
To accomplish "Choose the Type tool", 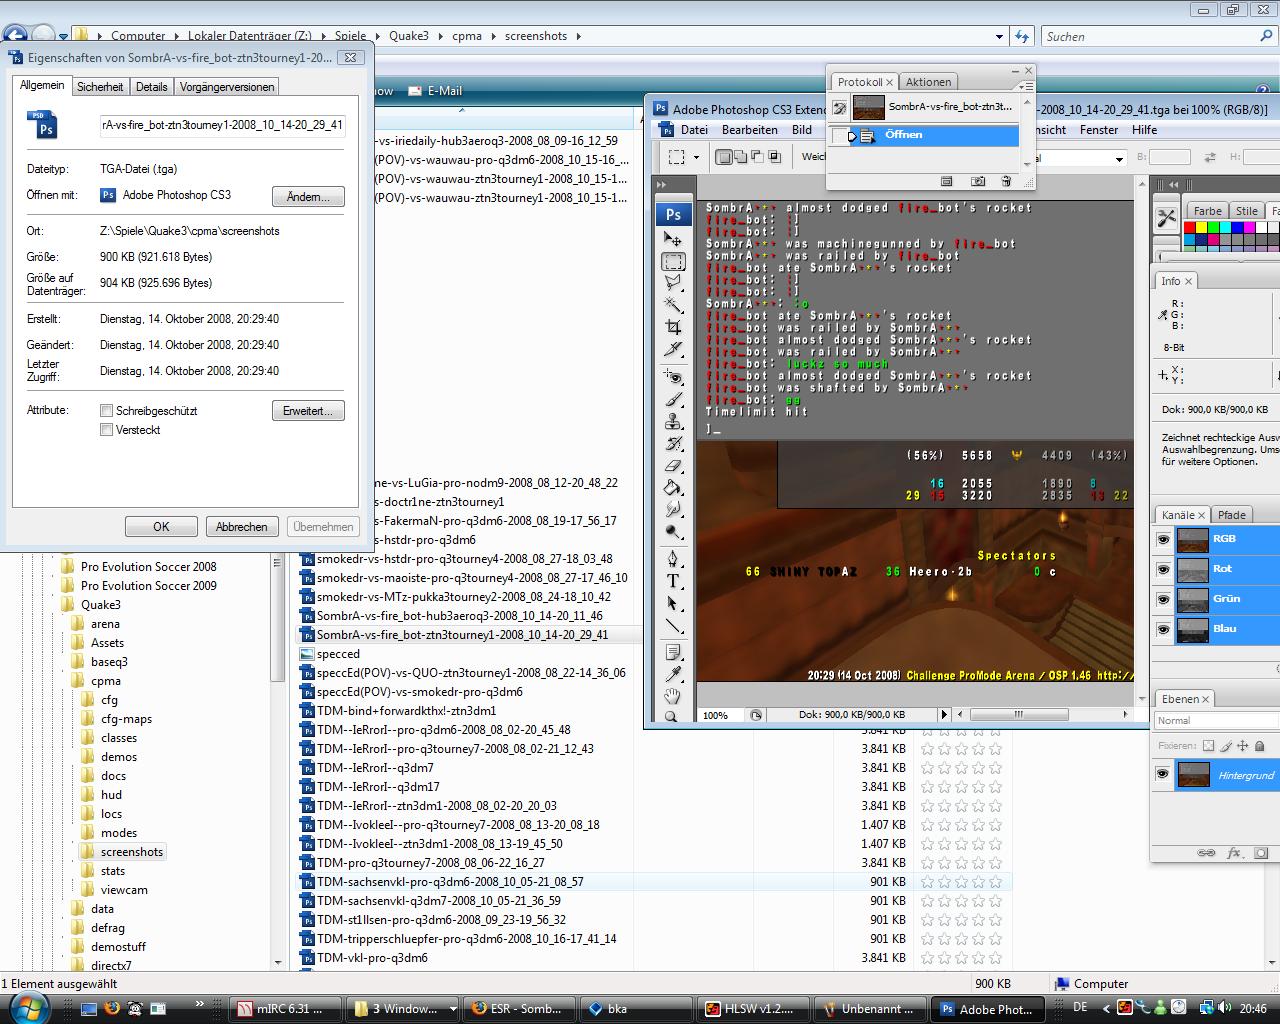I will pyautogui.click(x=673, y=581).
